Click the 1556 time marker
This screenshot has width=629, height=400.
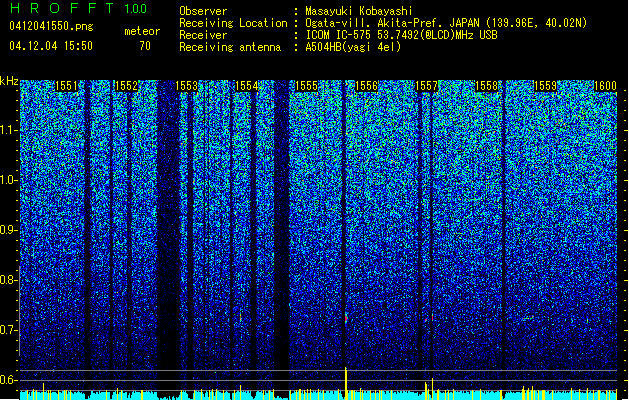366,86
